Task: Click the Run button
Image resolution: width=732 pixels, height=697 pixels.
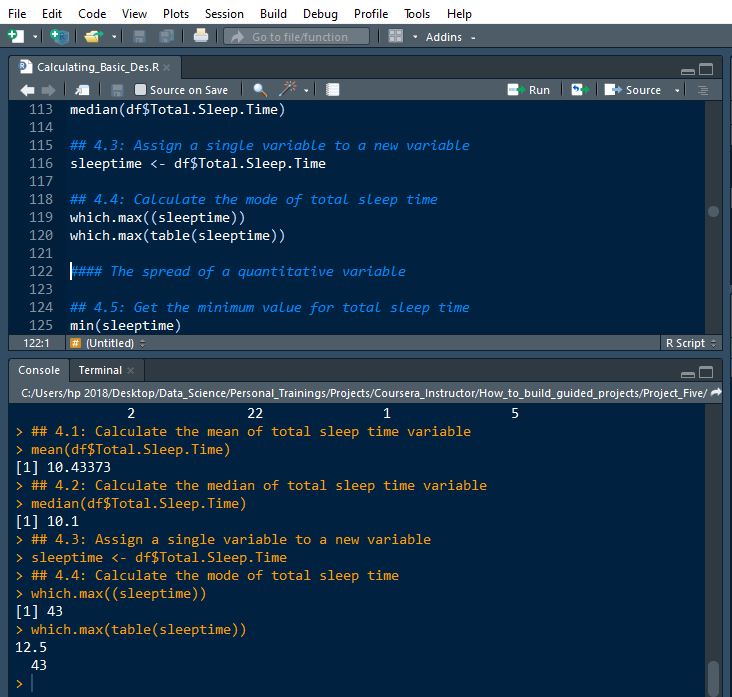Action: [x=529, y=90]
